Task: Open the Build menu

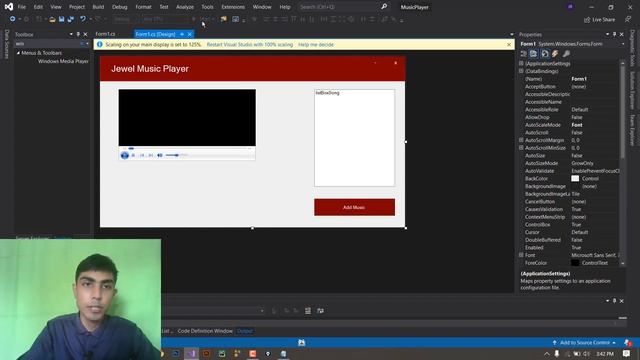Action: tap(98, 7)
